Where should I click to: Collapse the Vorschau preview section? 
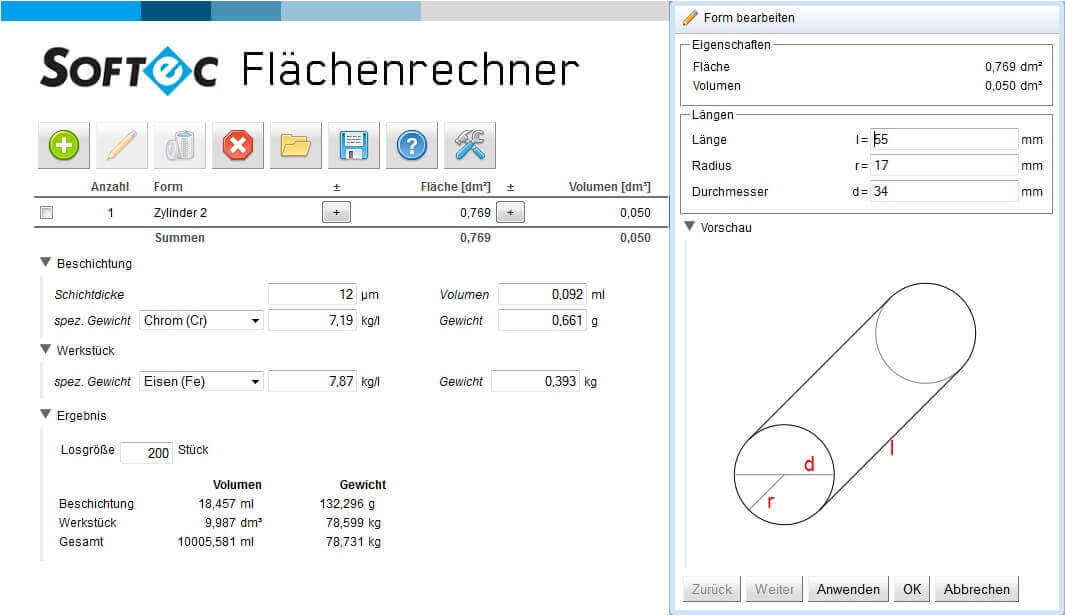pos(688,227)
